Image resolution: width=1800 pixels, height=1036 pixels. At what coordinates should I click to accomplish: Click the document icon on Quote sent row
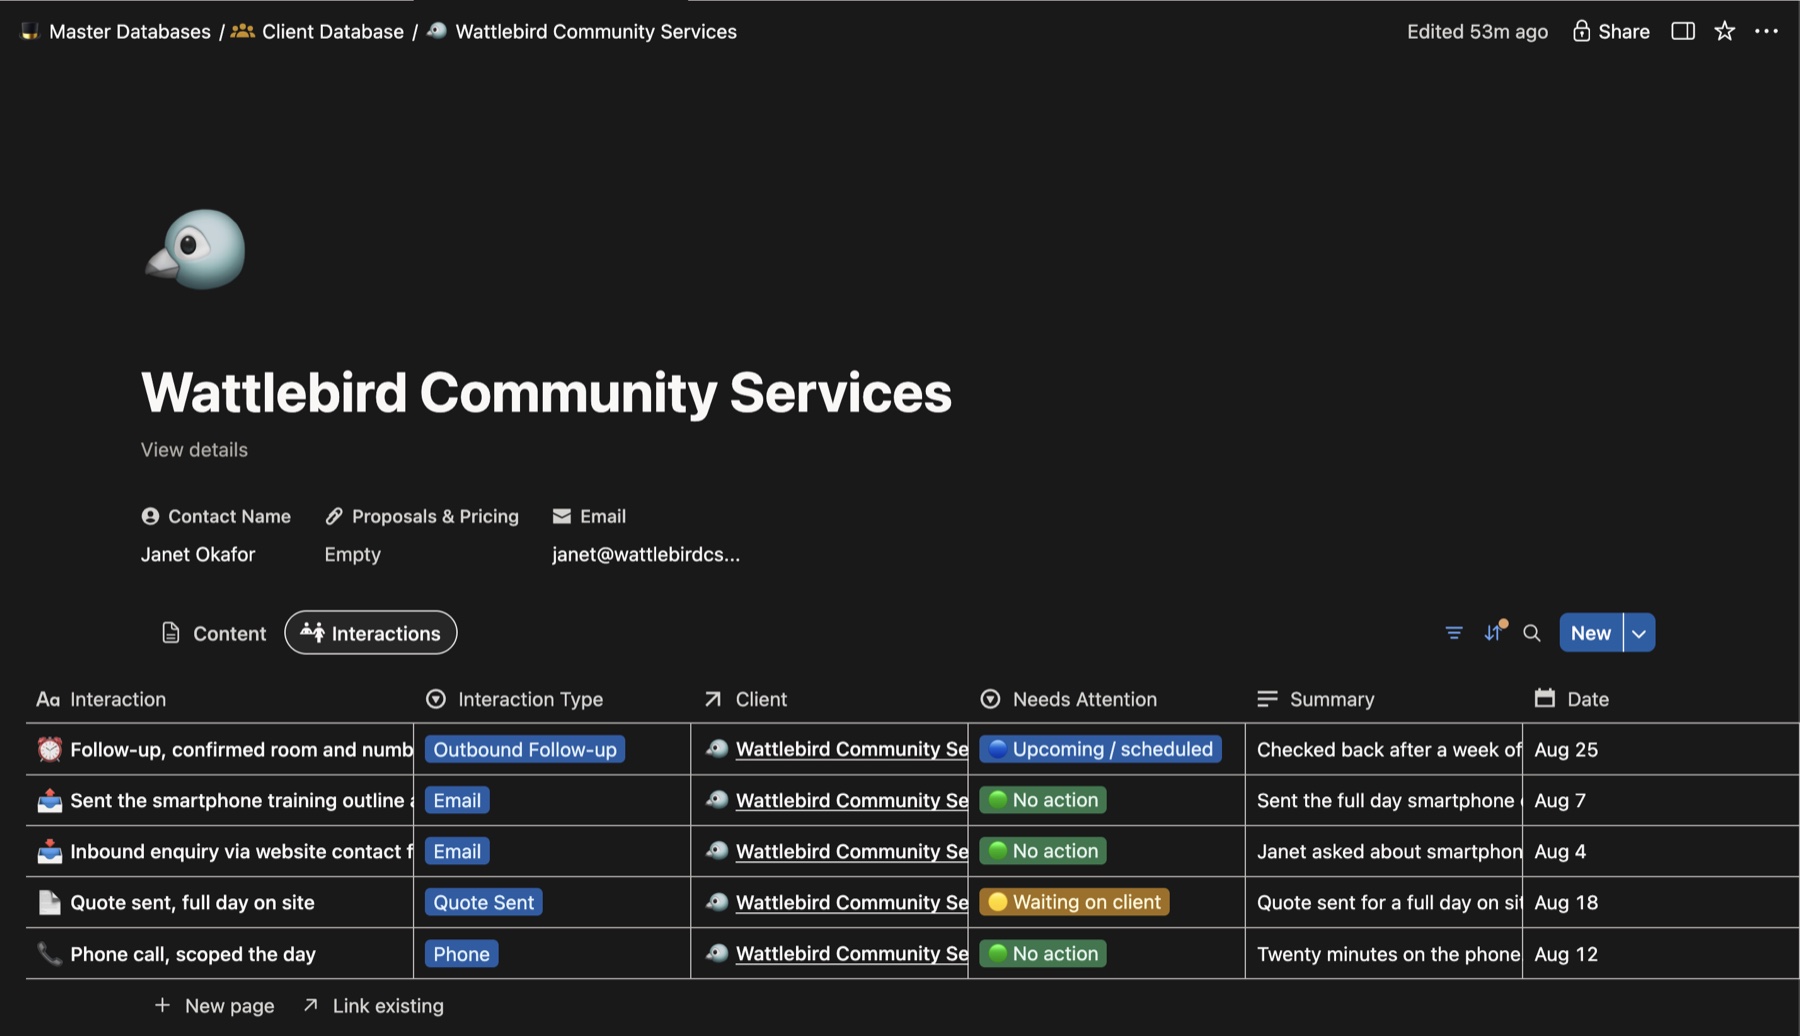(49, 902)
